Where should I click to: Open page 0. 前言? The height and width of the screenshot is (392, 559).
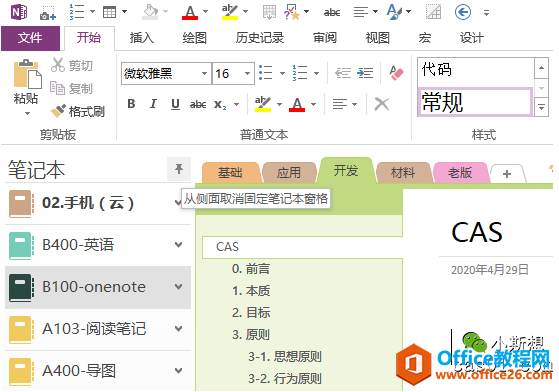(x=251, y=269)
